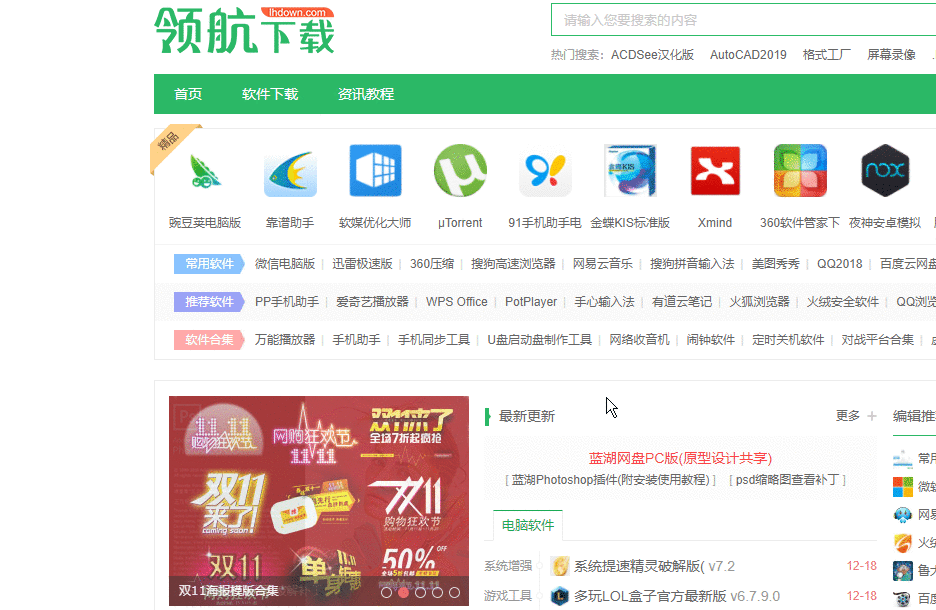Open the 火狐浏览器 link

tap(759, 302)
